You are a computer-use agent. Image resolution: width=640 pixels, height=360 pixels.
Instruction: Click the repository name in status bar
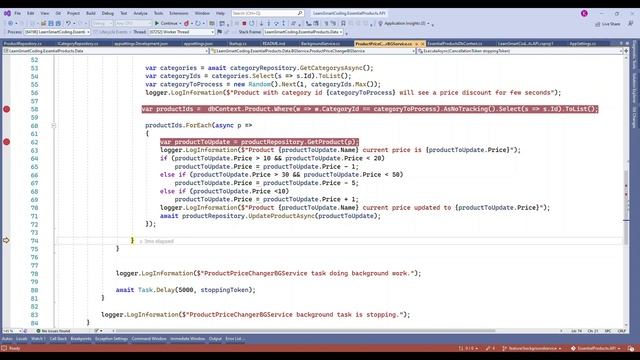(595, 349)
